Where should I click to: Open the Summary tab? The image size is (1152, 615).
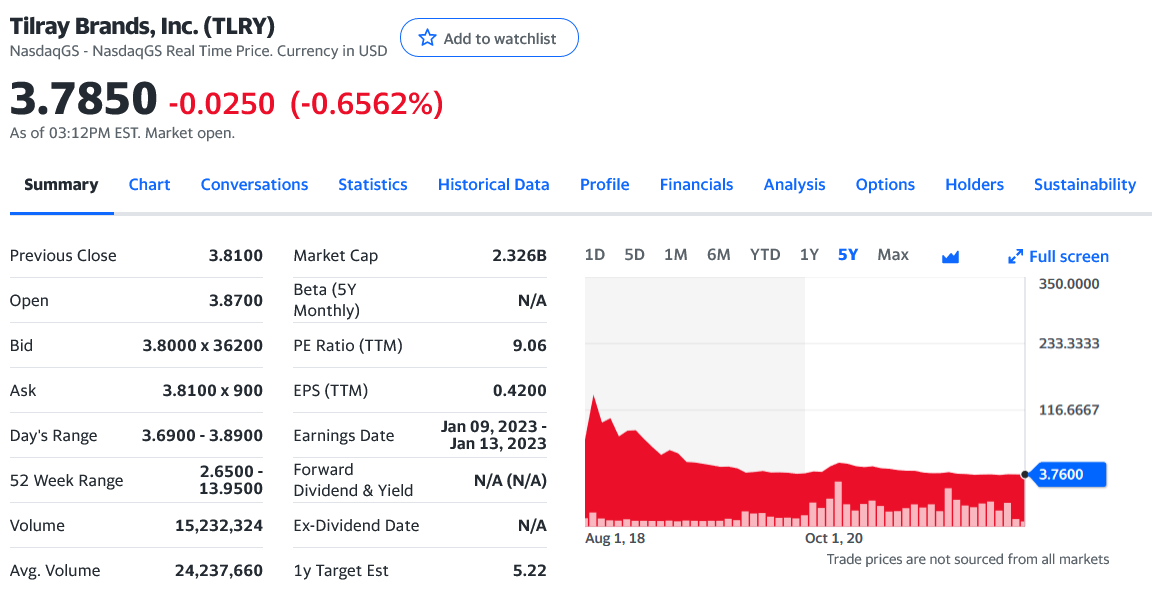(x=61, y=184)
